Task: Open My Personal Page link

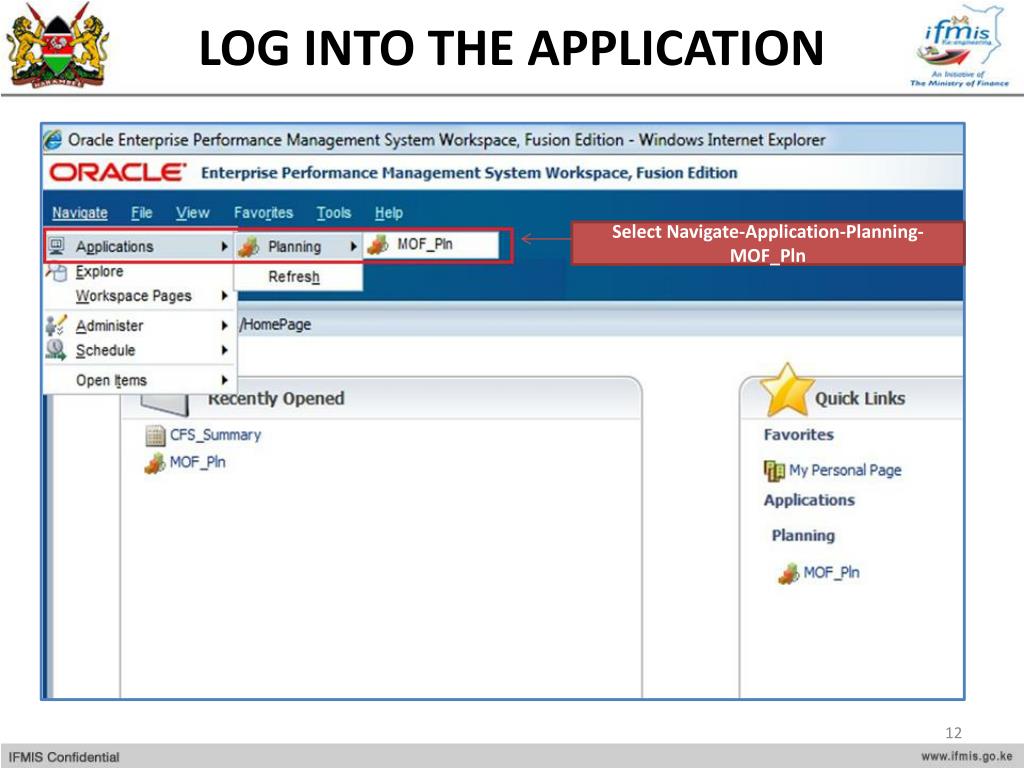Action: tap(845, 470)
